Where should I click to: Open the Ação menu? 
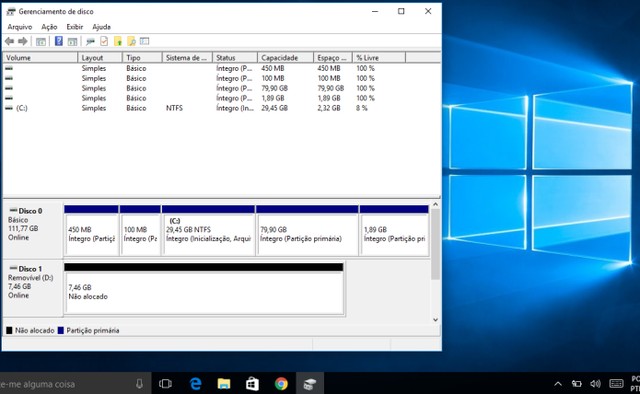click(49, 27)
